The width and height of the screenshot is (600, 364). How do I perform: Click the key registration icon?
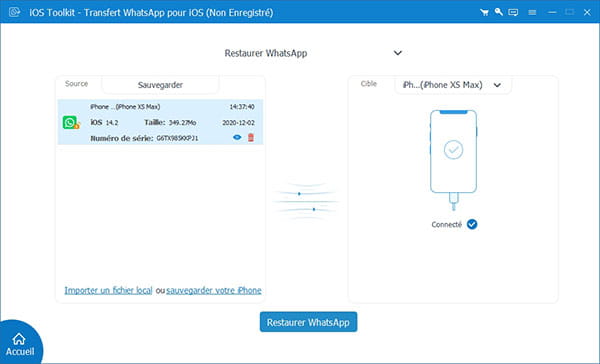click(x=499, y=12)
